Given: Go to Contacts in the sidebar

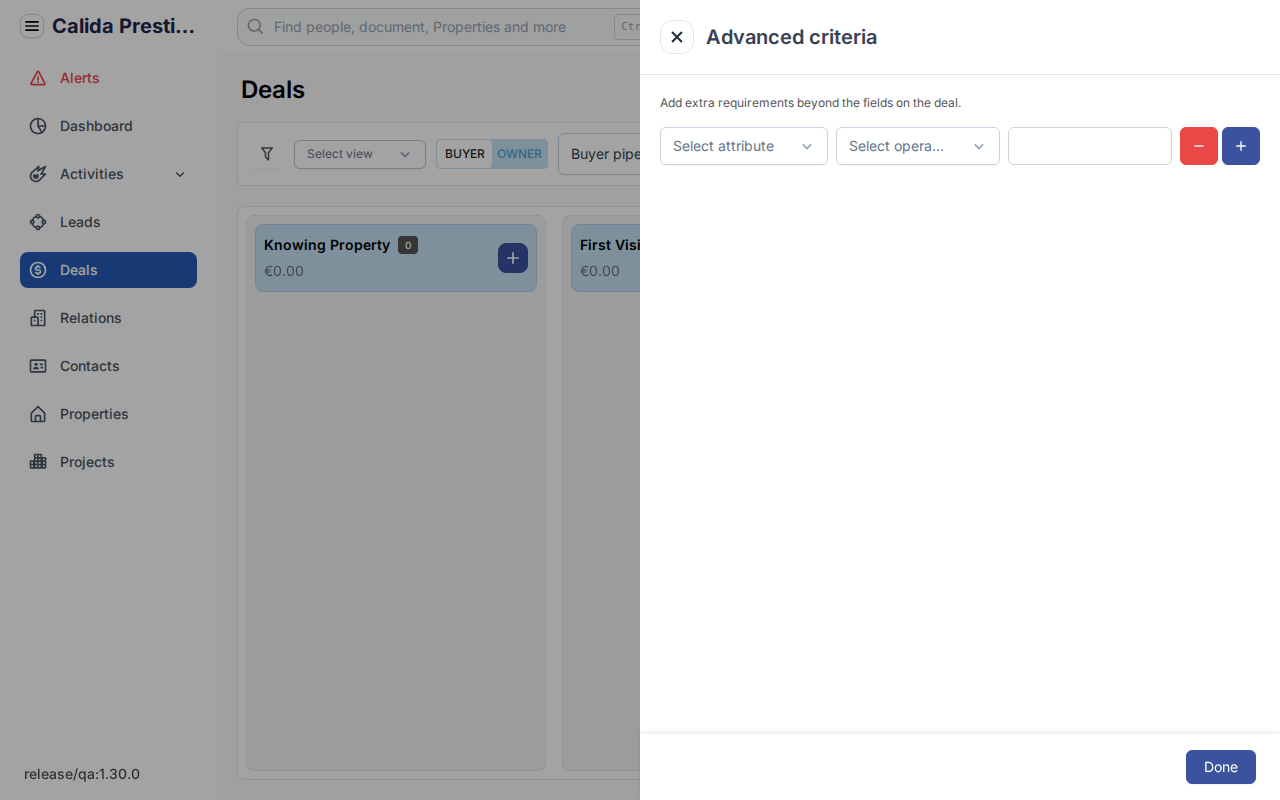Looking at the screenshot, I should (108, 366).
